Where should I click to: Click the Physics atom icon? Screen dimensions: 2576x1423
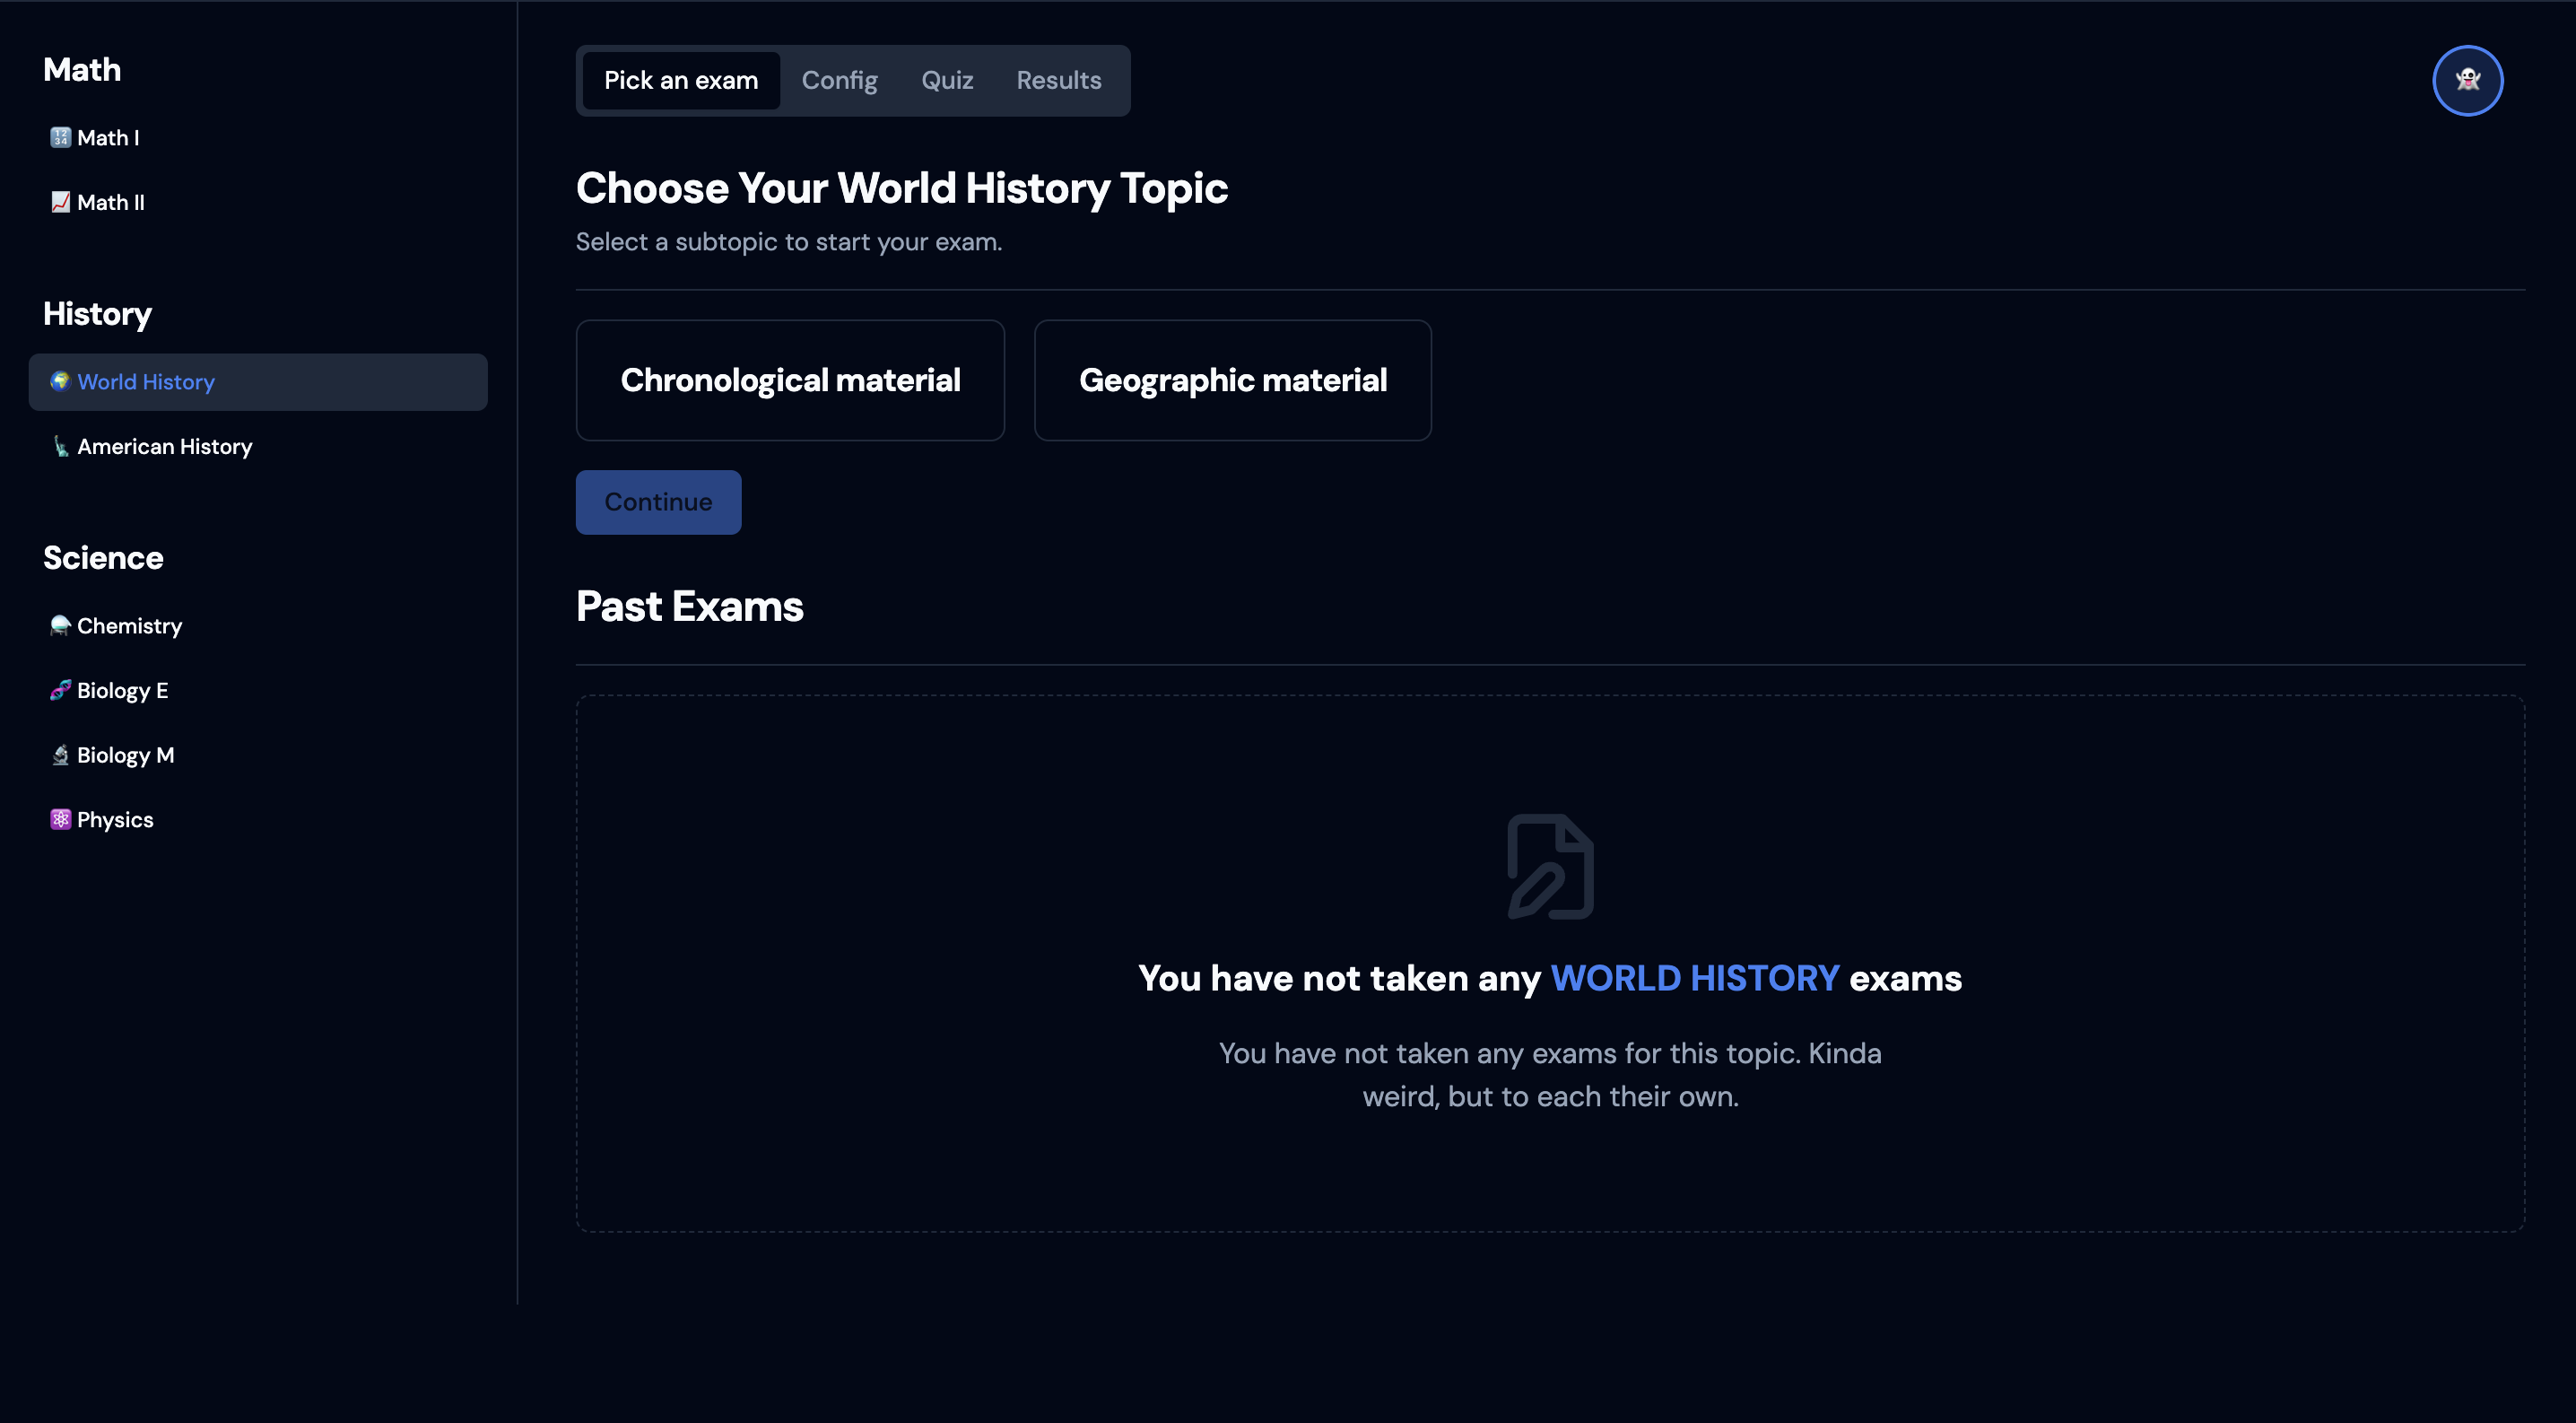pyautogui.click(x=60, y=819)
